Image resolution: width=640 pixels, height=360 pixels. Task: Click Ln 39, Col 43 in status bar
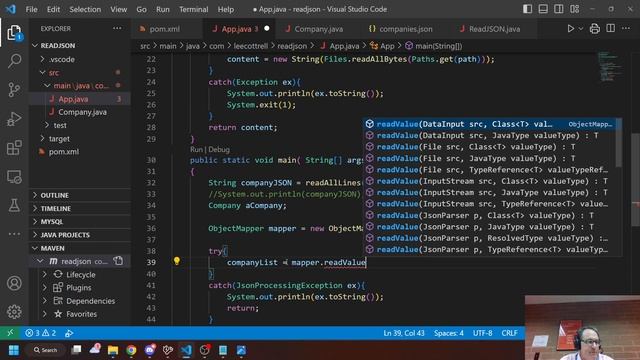coord(404,333)
